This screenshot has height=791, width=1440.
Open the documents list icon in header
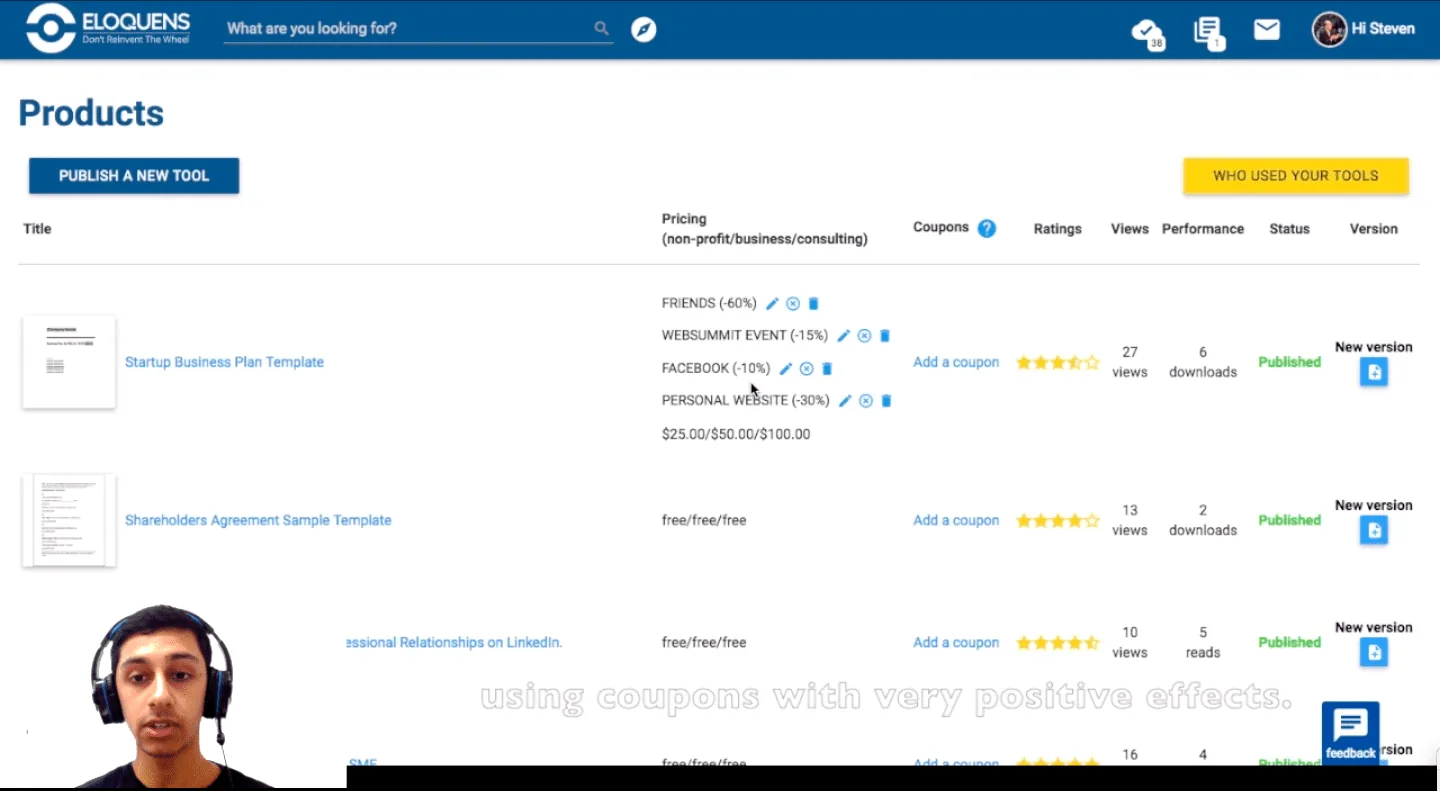tap(1209, 32)
